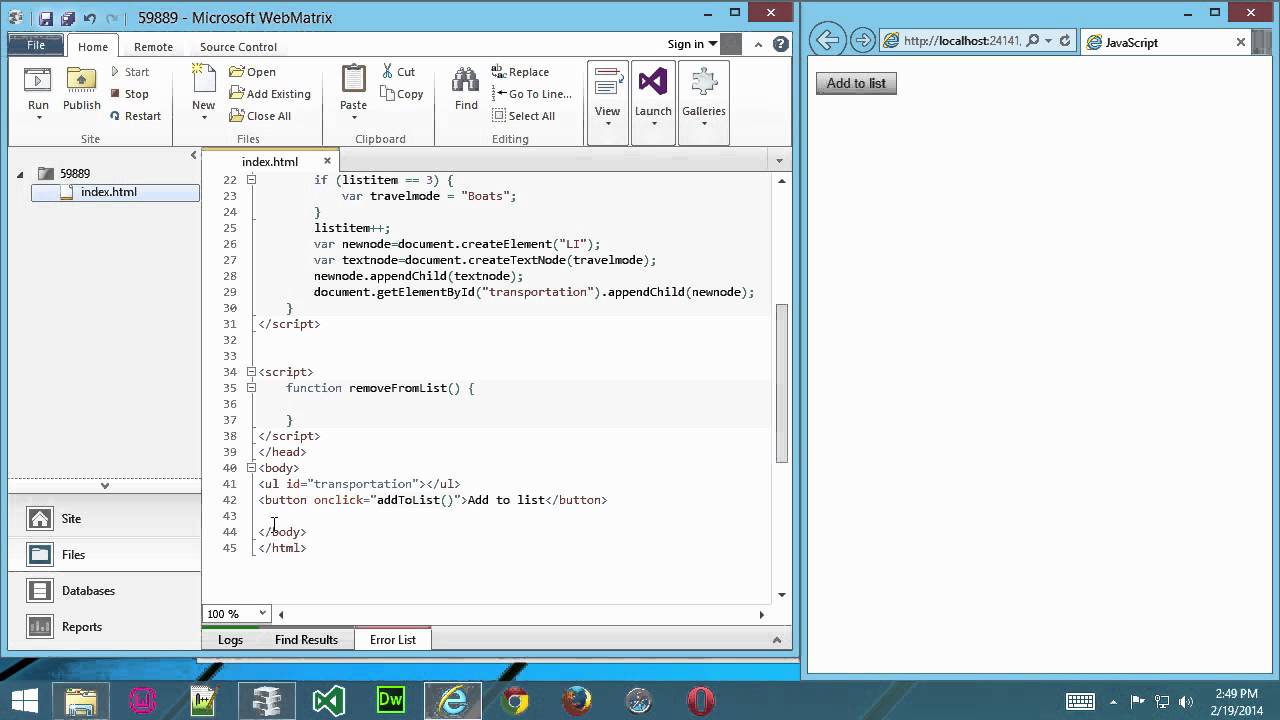Image resolution: width=1280 pixels, height=720 pixels.
Task: Open the 100 % zoom dropdown
Action: pyautogui.click(x=262, y=613)
